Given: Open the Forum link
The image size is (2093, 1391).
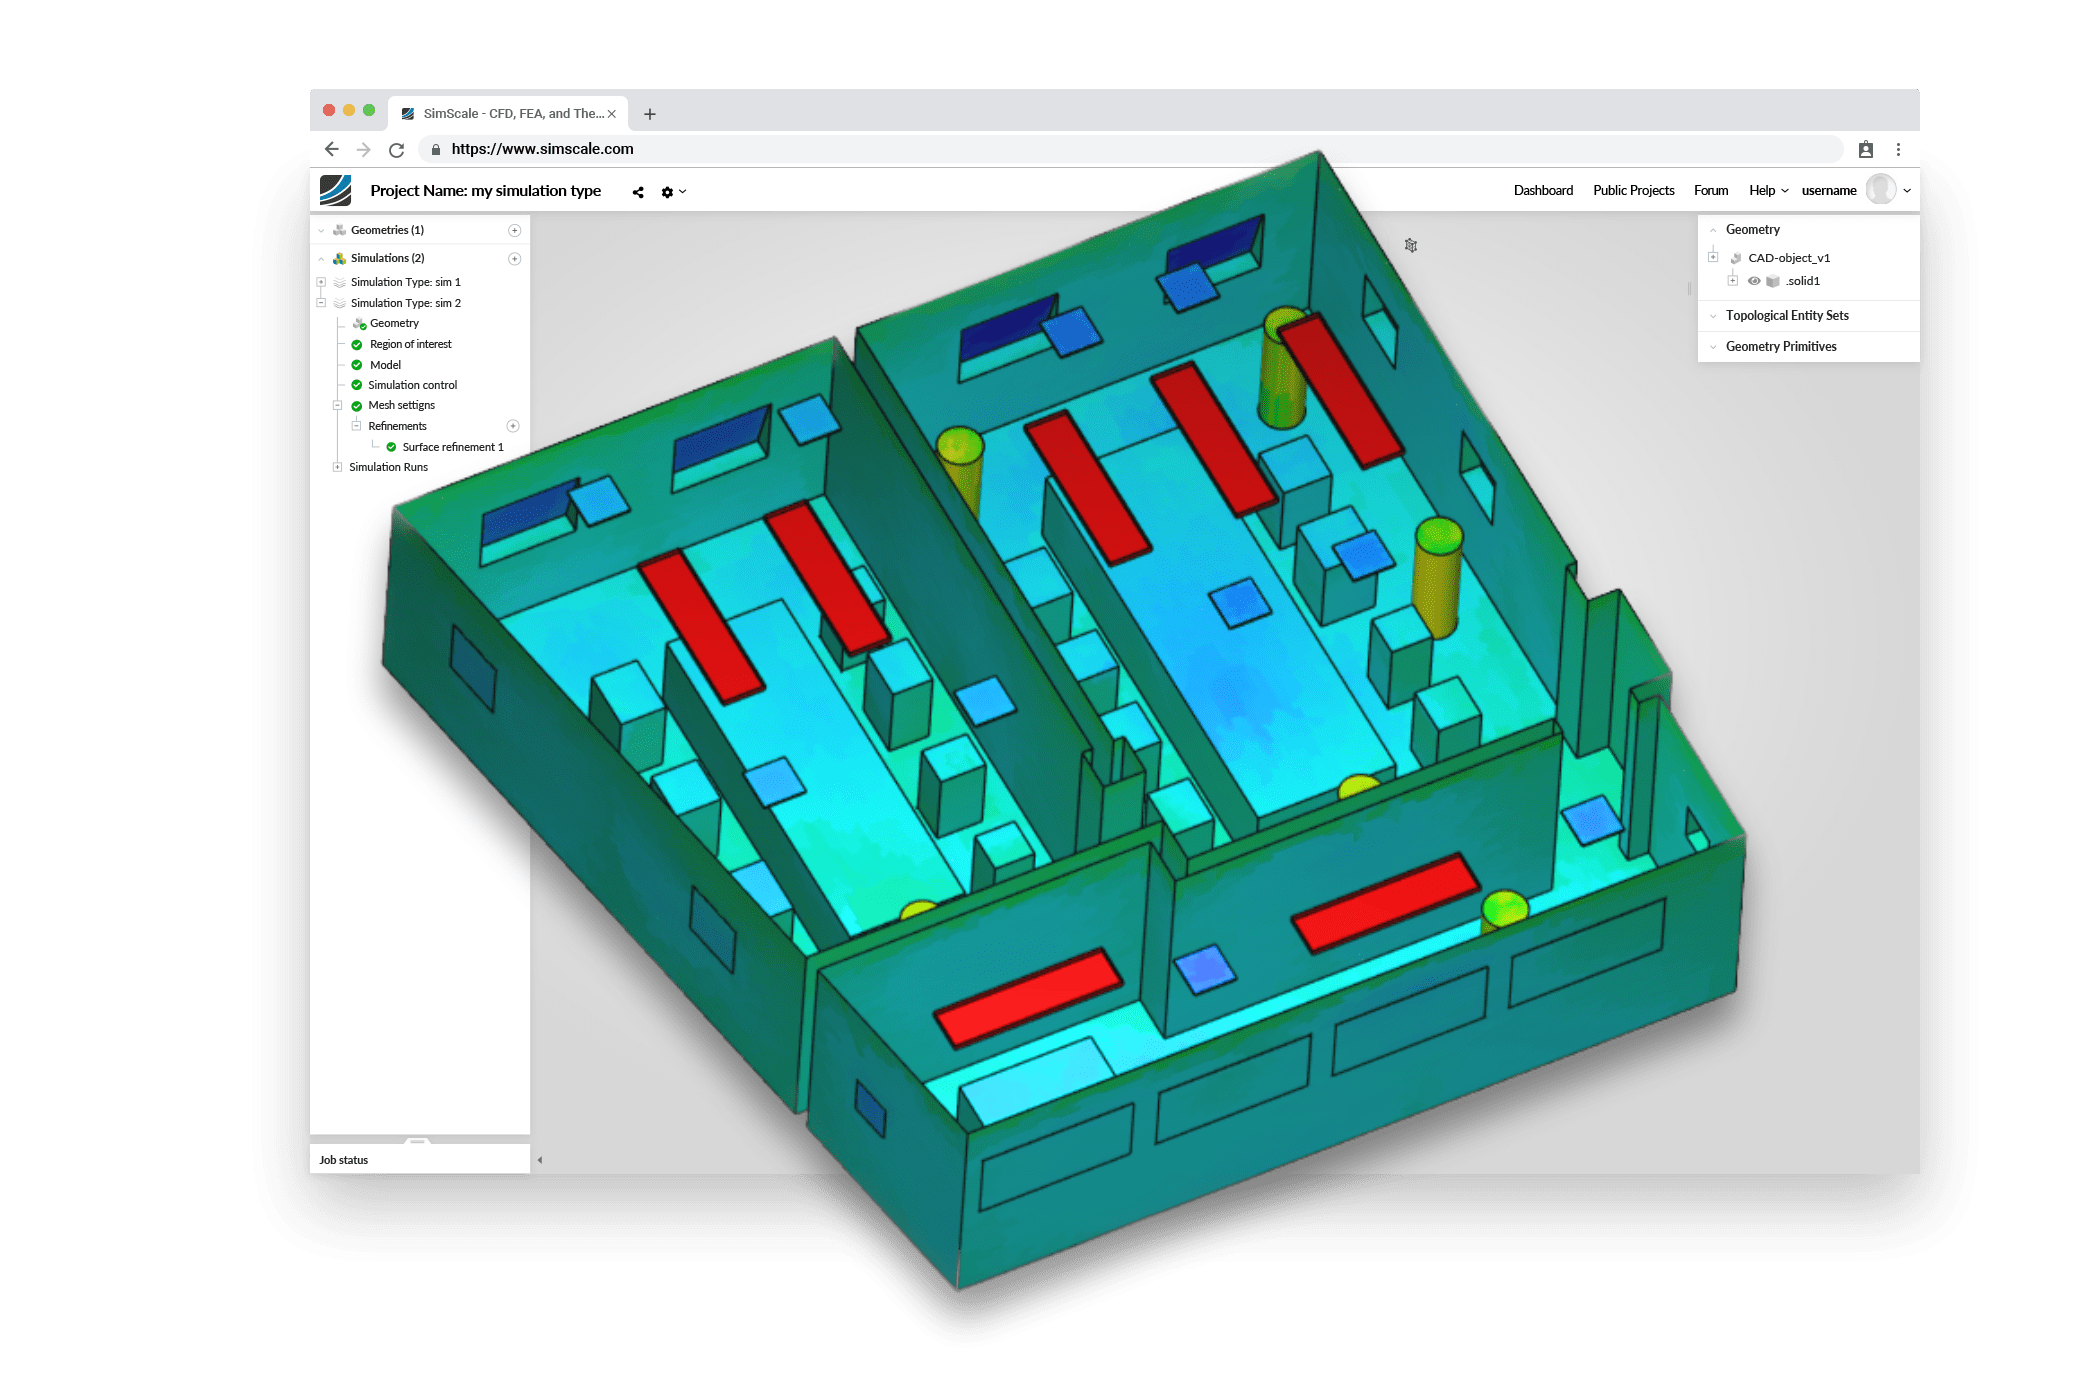Looking at the screenshot, I should (1711, 191).
